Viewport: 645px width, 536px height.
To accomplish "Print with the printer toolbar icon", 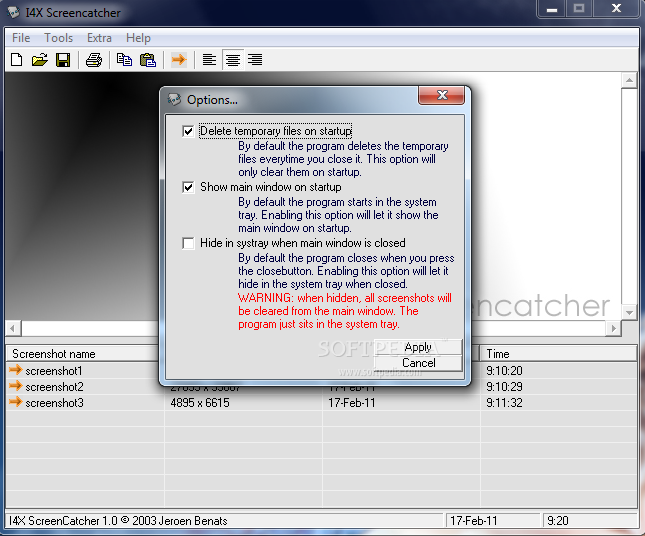I will click(94, 60).
